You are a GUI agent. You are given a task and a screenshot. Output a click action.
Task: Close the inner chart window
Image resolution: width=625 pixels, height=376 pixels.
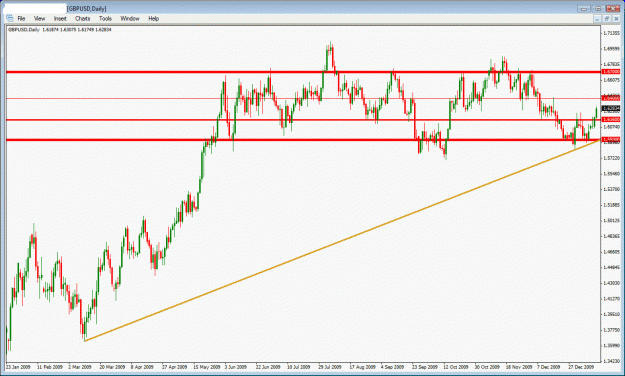(616, 19)
